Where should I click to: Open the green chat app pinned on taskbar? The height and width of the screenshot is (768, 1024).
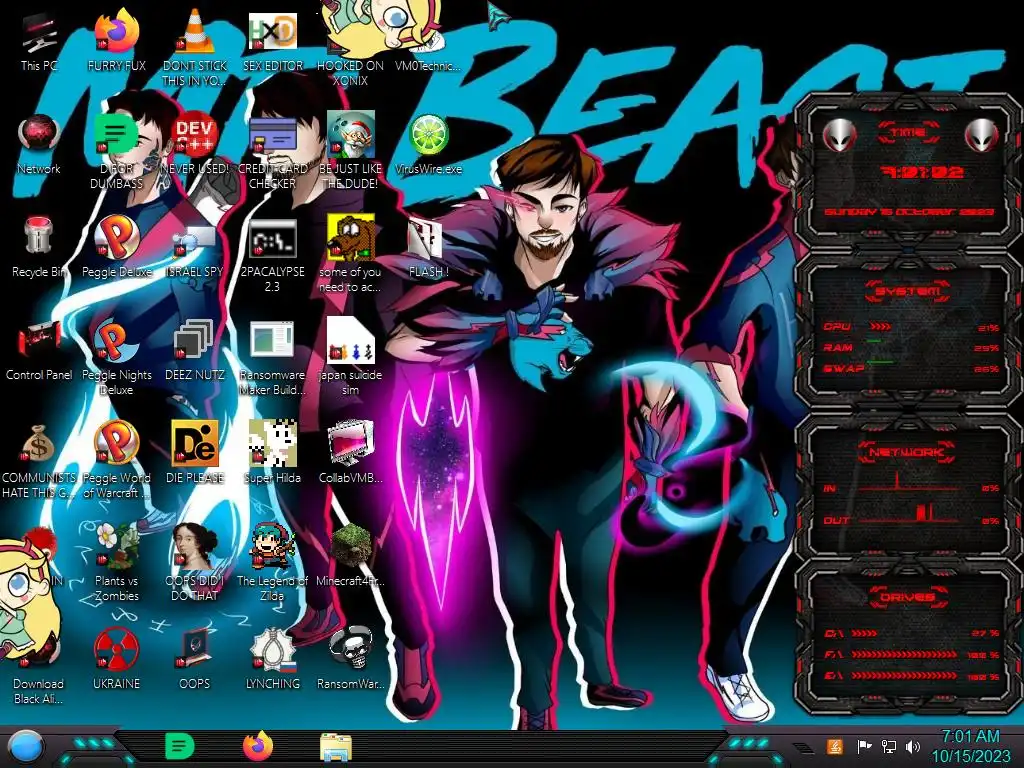tap(180, 746)
